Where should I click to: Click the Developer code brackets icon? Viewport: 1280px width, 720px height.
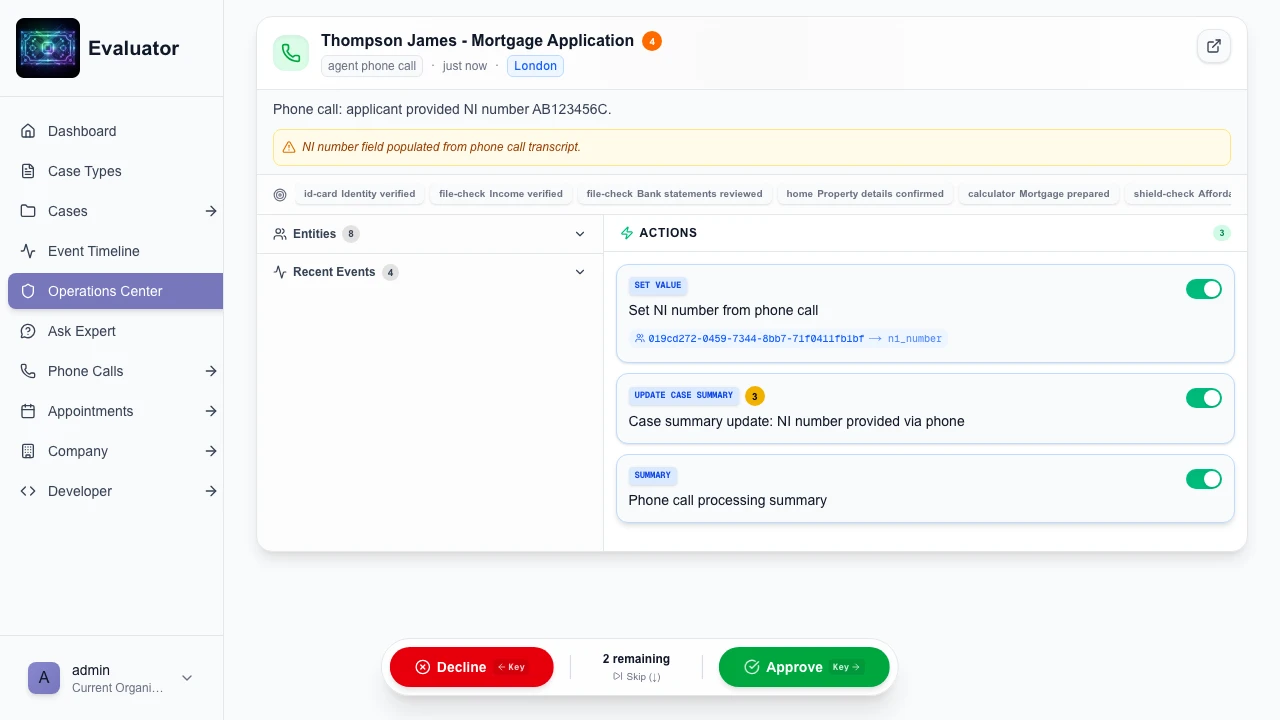[x=28, y=491]
